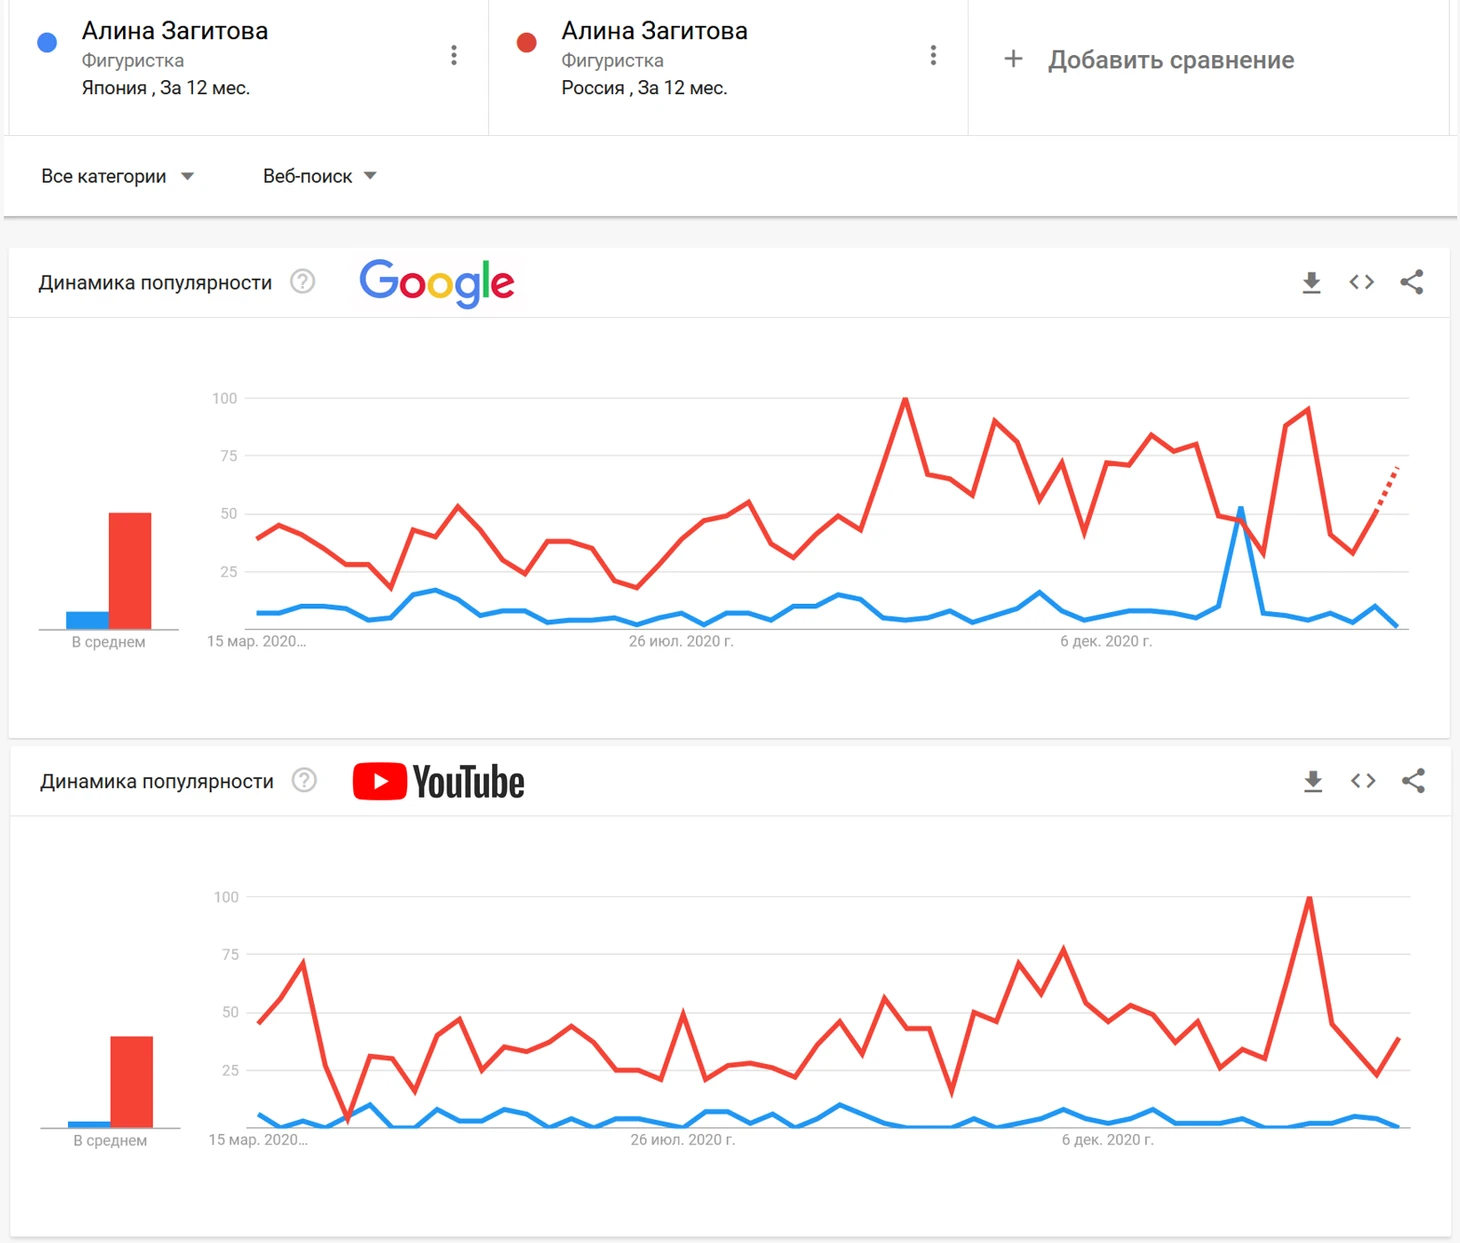Open help tooltip for Google chart title
Screen dimensions: 1460x1243
(x=303, y=282)
